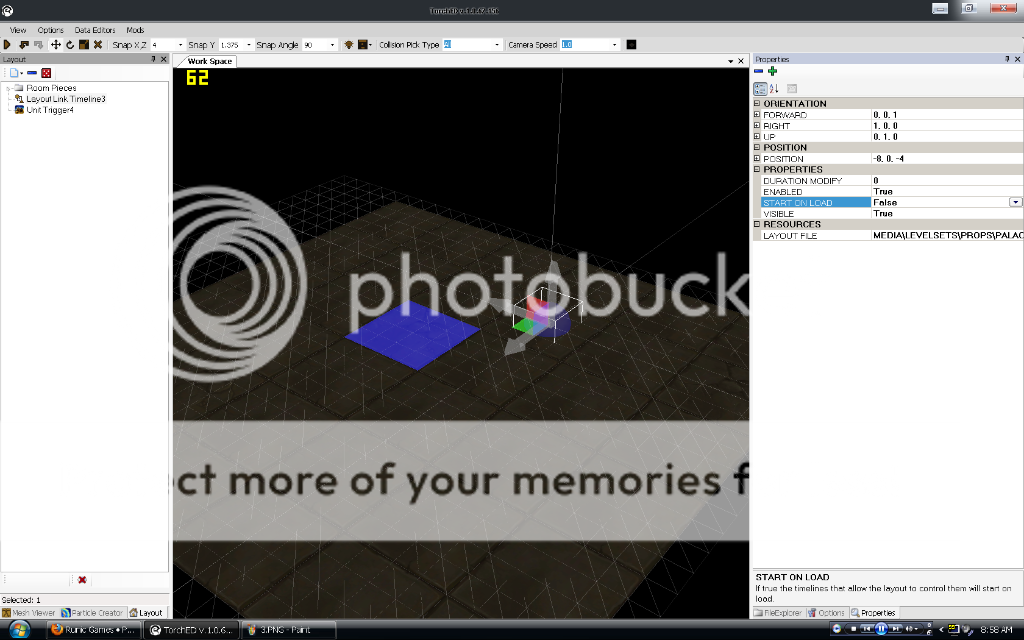Click the Snap Y value field
The image size is (1024, 640).
click(231, 45)
